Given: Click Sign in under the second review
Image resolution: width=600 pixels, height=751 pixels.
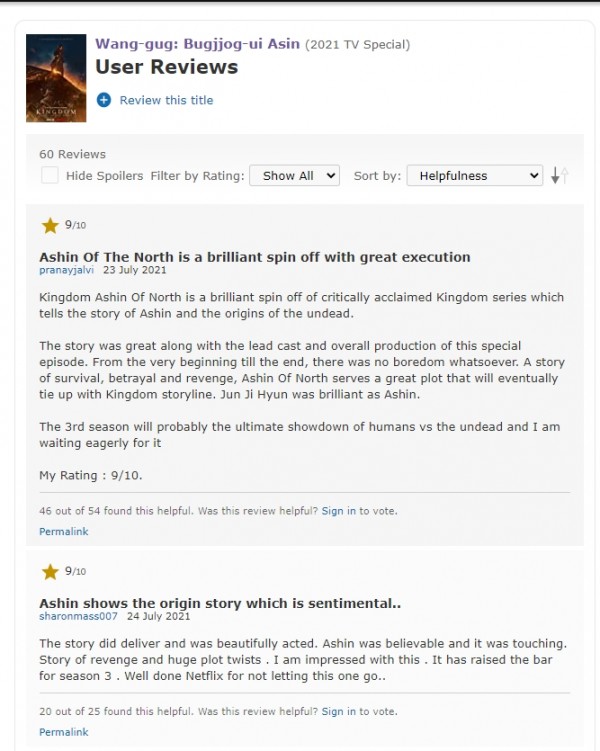Looking at the screenshot, I should click(338, 712).
